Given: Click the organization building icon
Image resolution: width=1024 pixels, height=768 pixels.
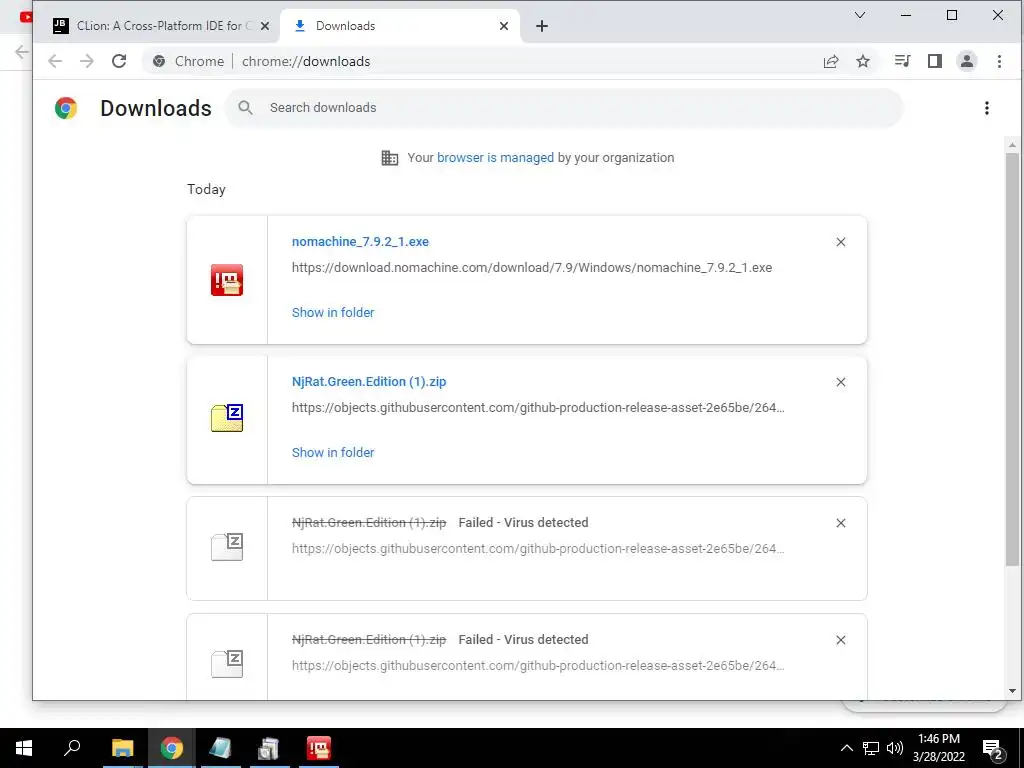Looking at the screenshot, I should click(390, 158).
